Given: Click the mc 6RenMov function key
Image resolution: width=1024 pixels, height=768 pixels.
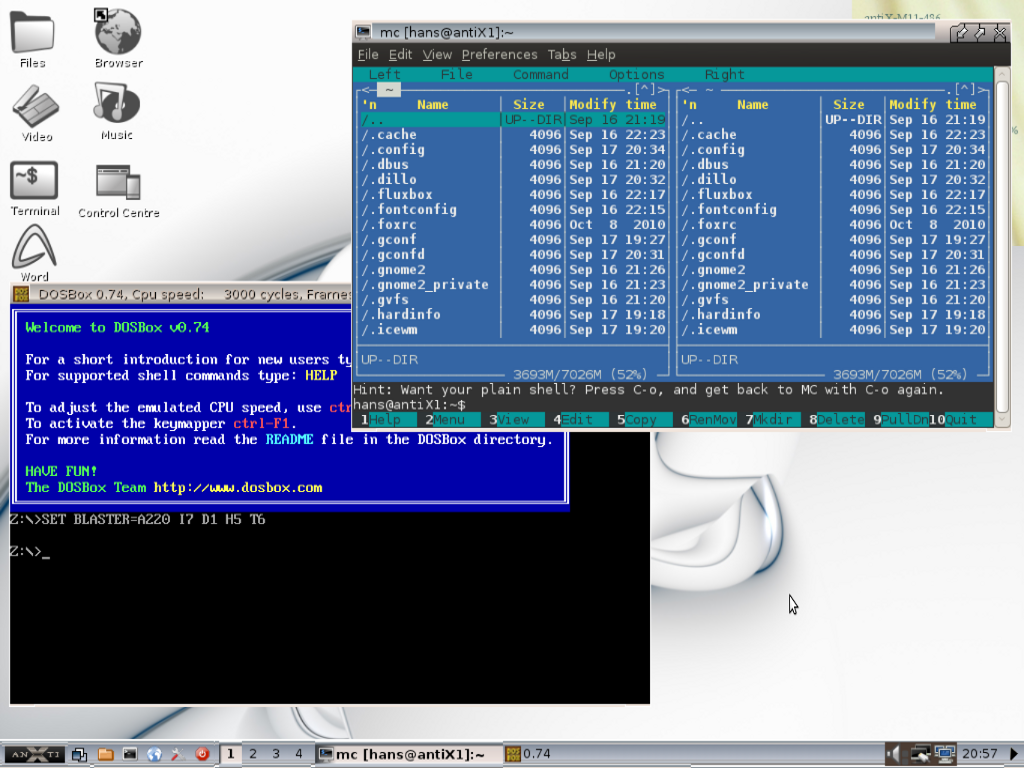Looking at the screenshot, I should click(x=709, y=420).
